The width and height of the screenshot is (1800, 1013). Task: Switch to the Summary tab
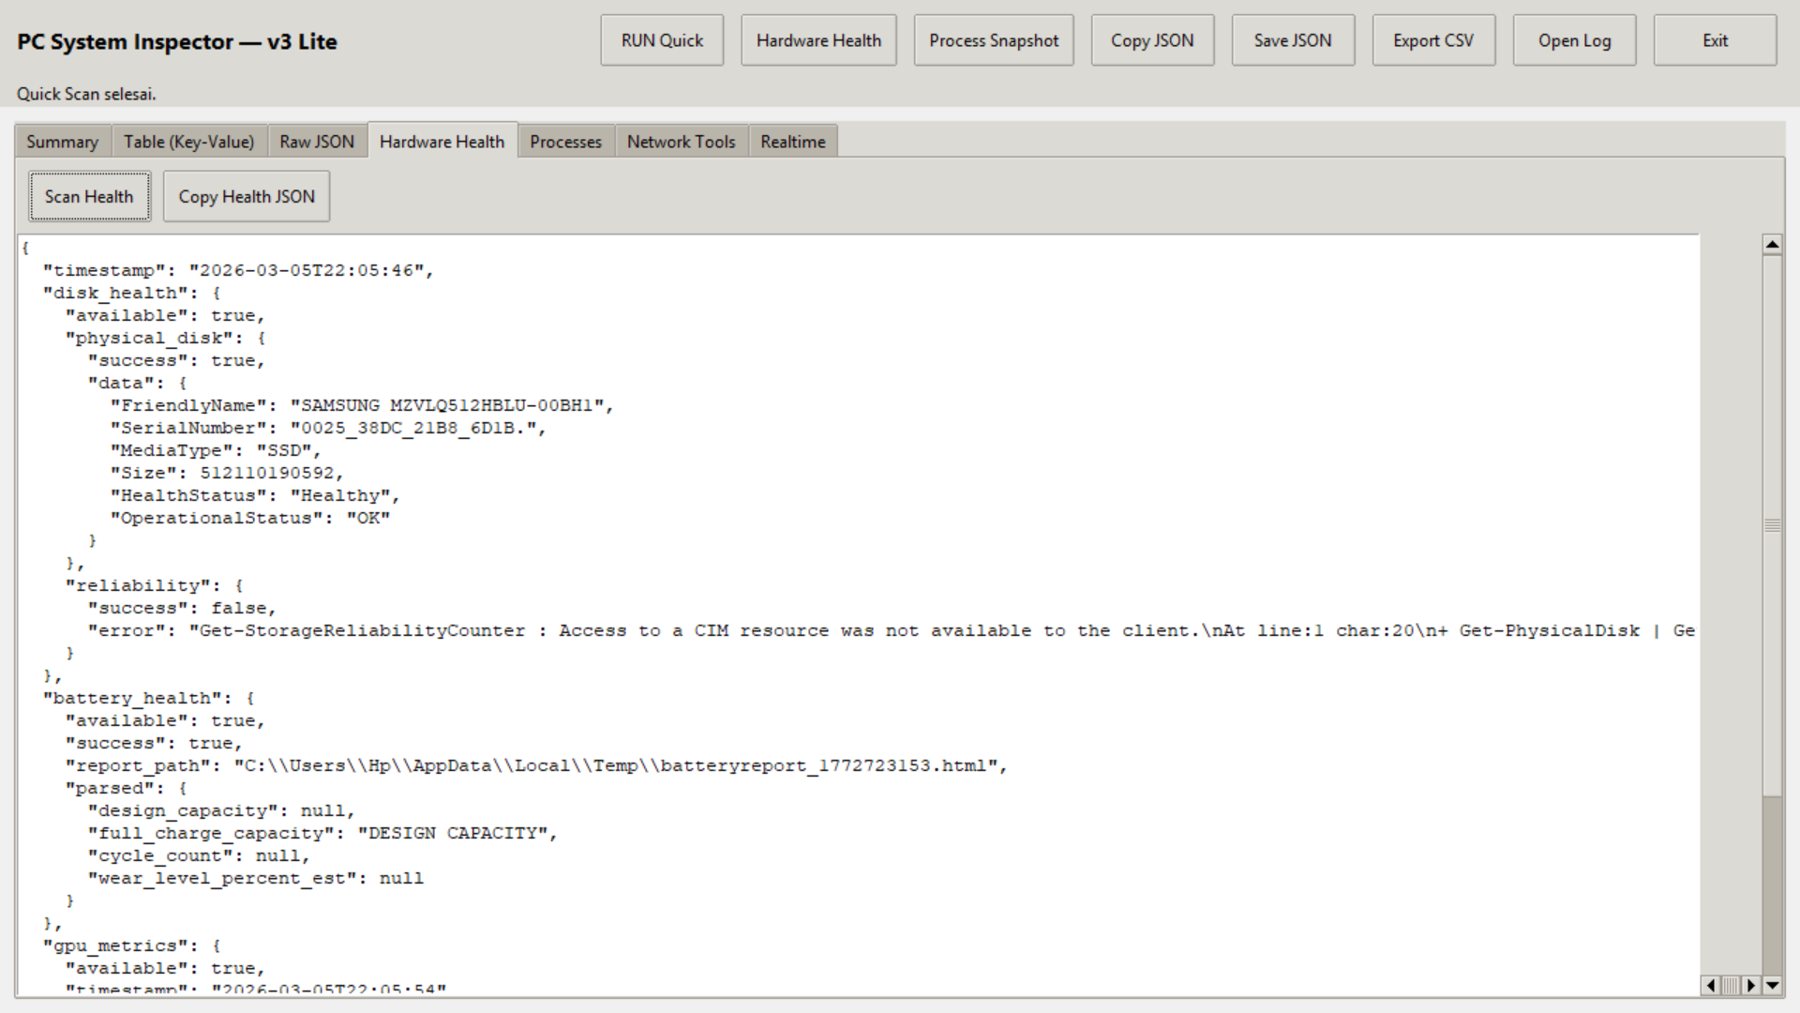click(x=62, y=142)
